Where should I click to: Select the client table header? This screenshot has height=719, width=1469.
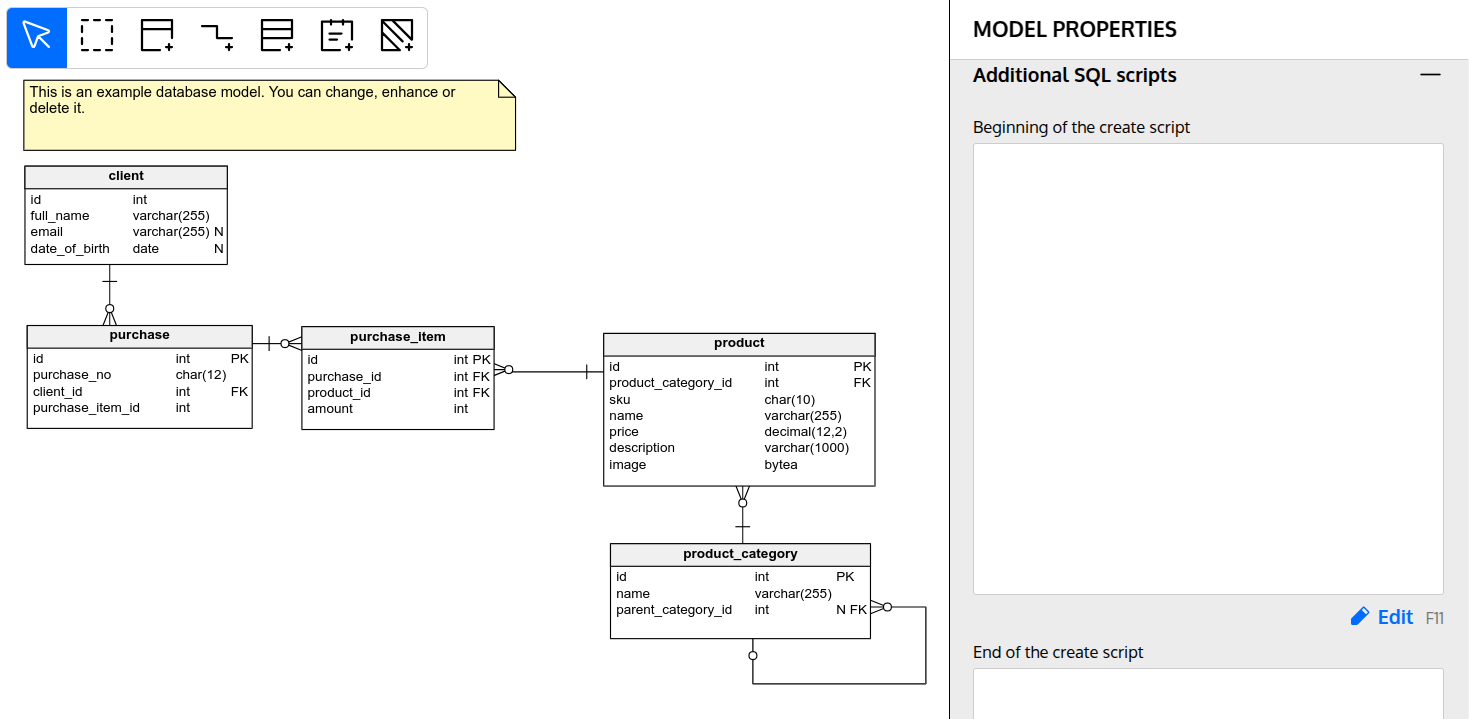125,176
